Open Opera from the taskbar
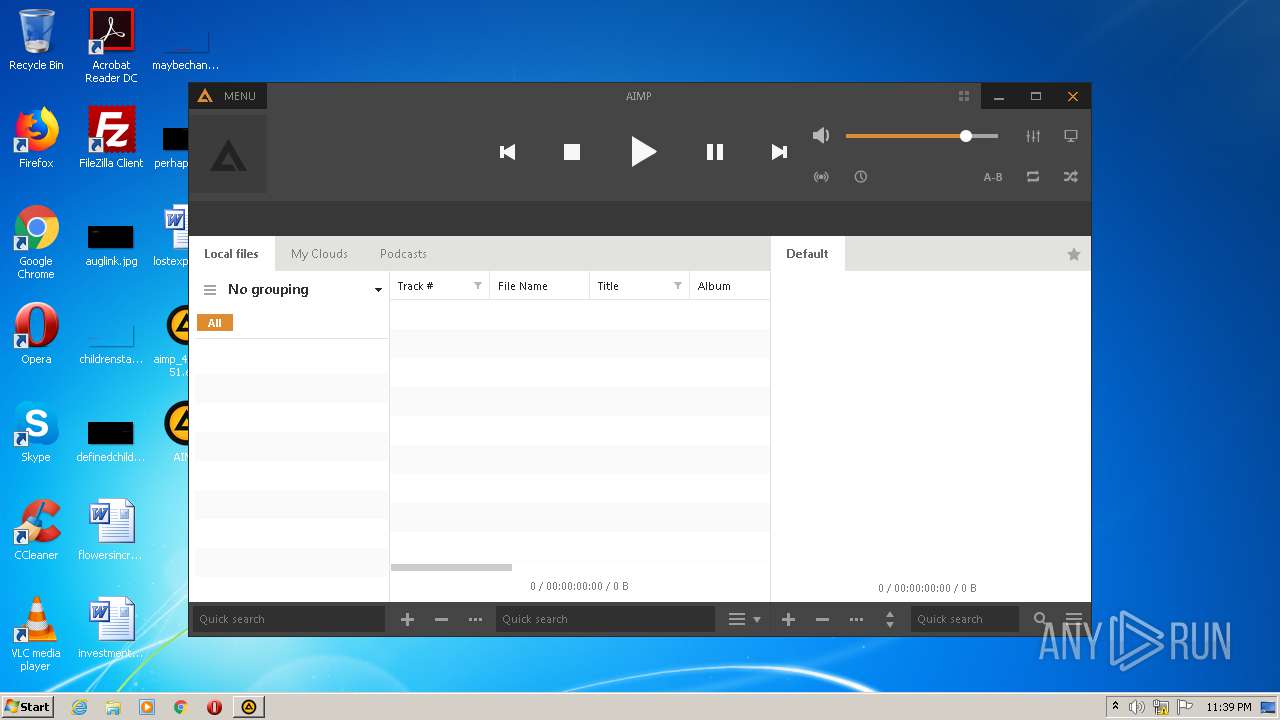 coord(214,707)
